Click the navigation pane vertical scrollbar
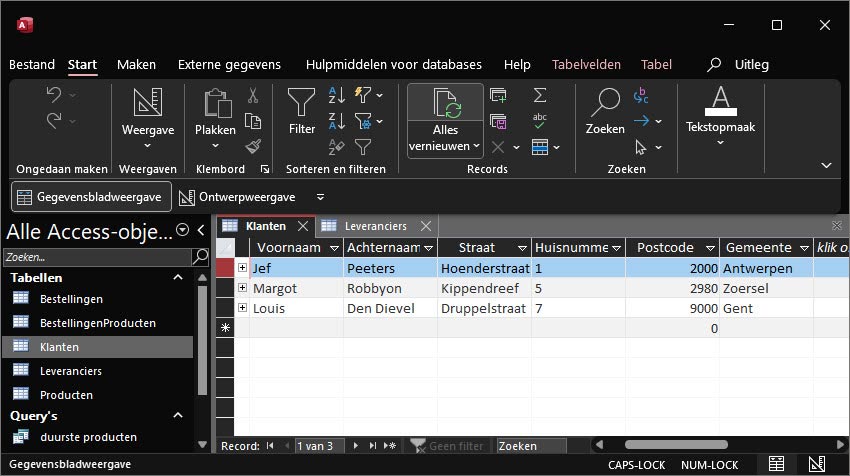 click(202, 340)
